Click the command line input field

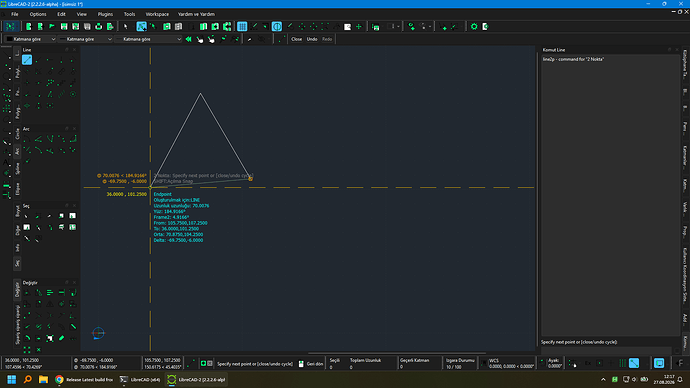tap(606, 350)
